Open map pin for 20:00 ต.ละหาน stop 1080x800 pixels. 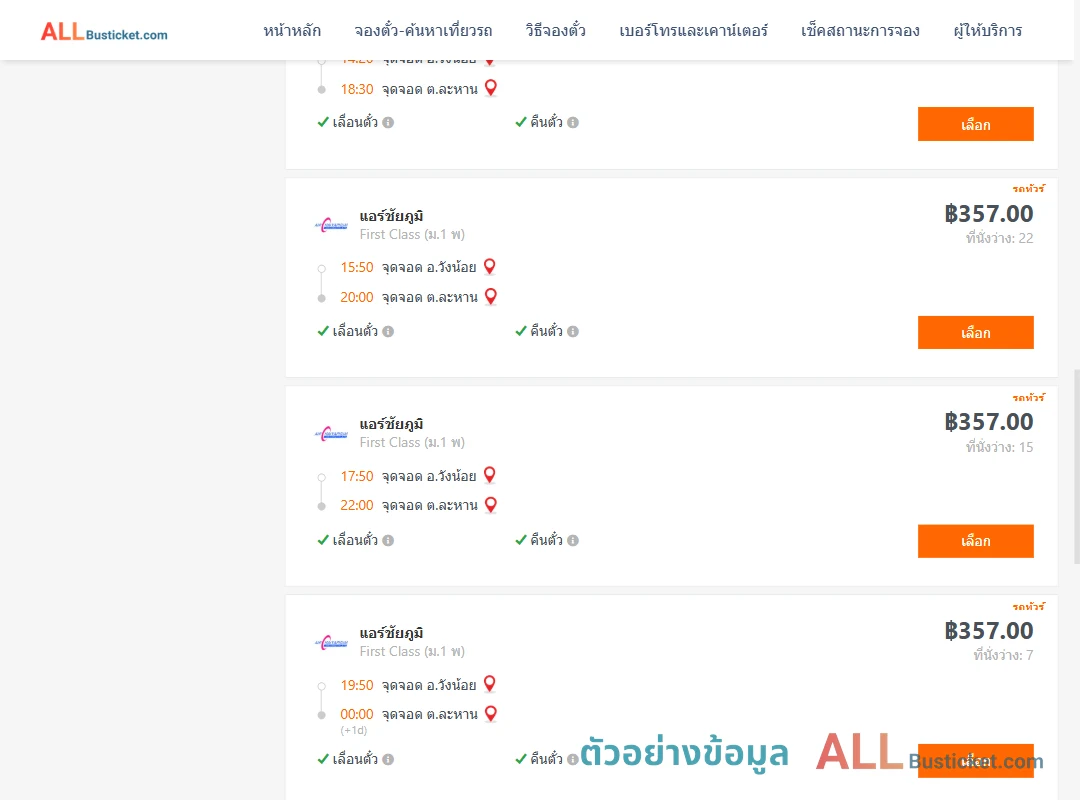pos(491,297)
